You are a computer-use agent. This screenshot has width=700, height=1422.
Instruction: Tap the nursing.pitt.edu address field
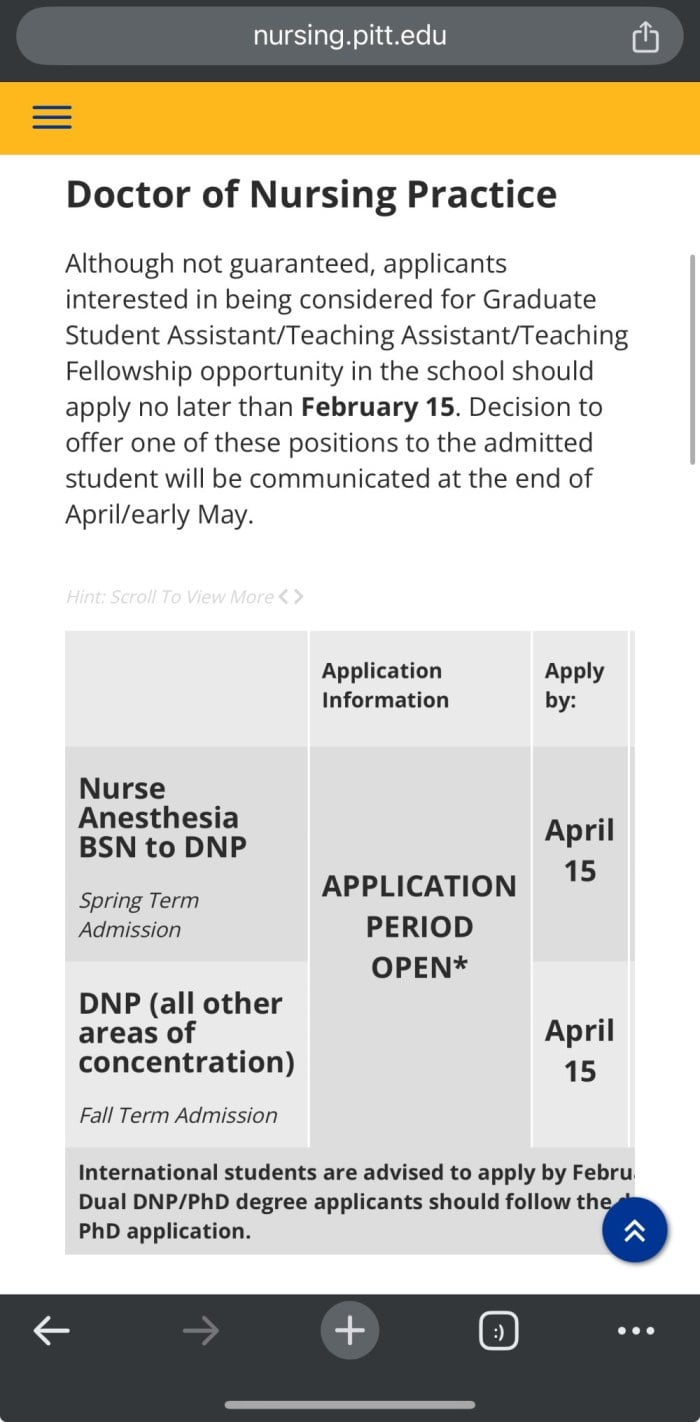point(350,37)
